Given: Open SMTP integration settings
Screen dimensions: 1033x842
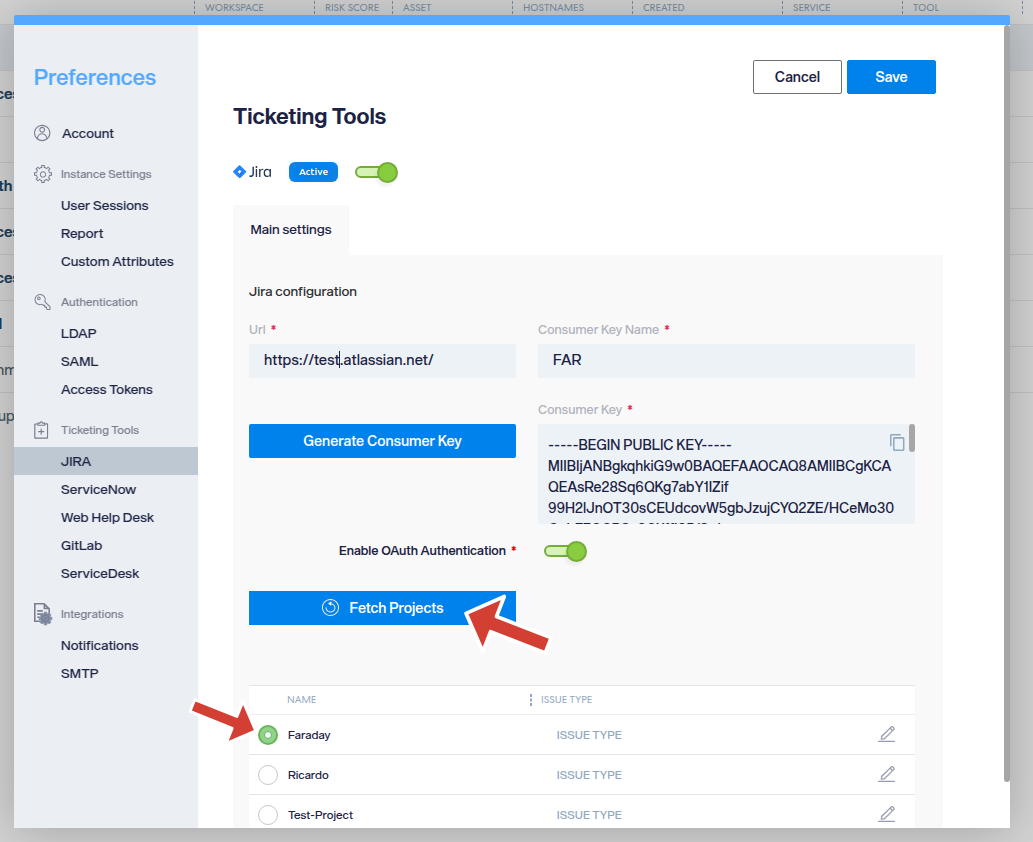Looking at the screenshot, I should pos(80,674).
